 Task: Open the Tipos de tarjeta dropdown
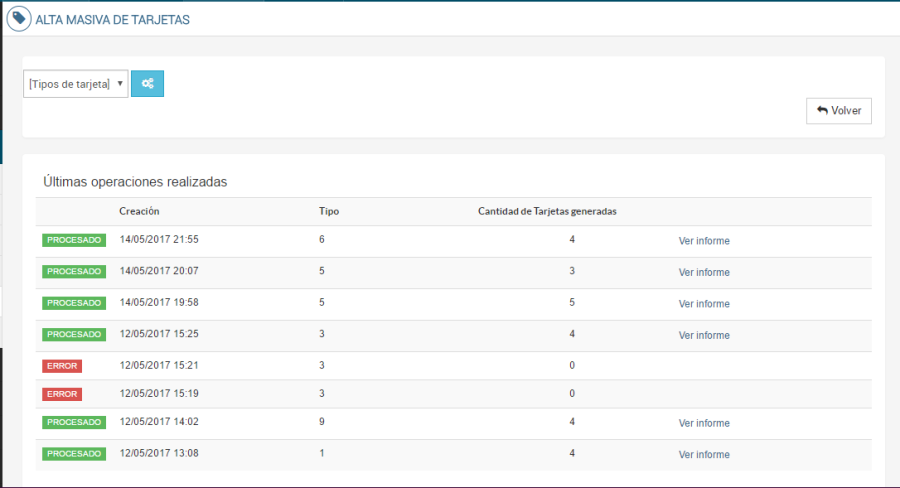coord(76,84)
